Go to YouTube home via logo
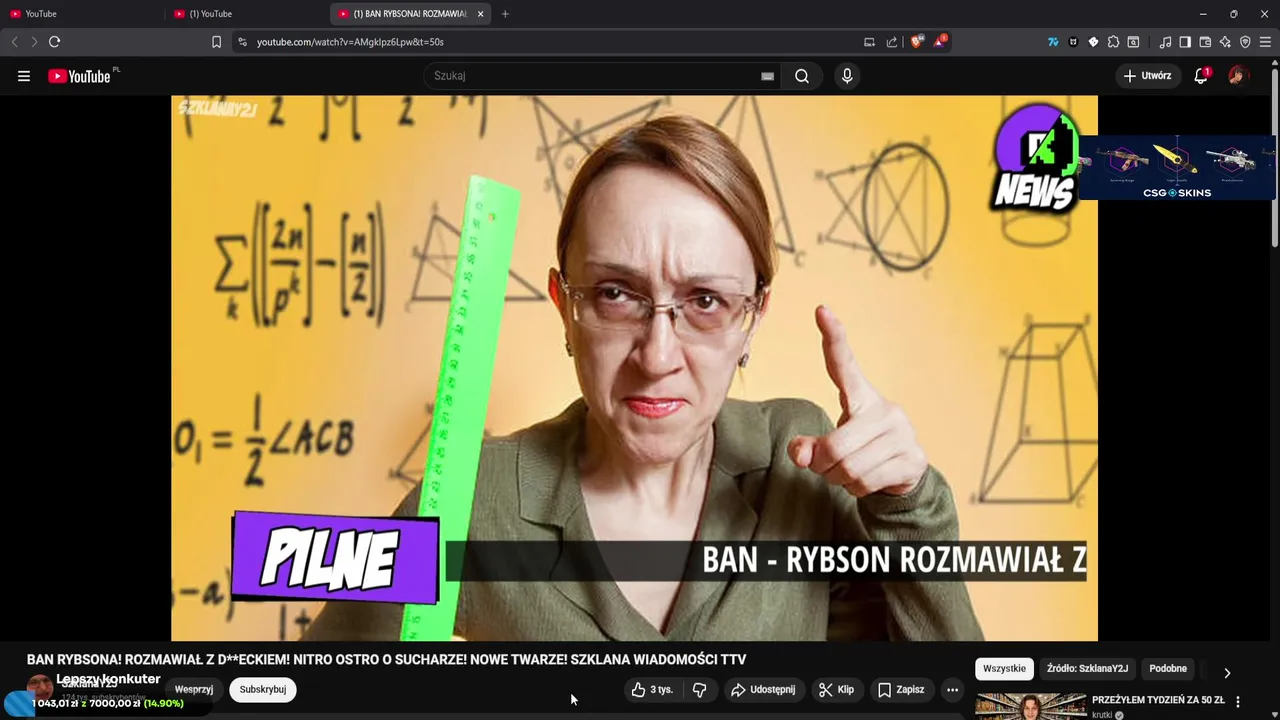 click(x=80, y=76)
